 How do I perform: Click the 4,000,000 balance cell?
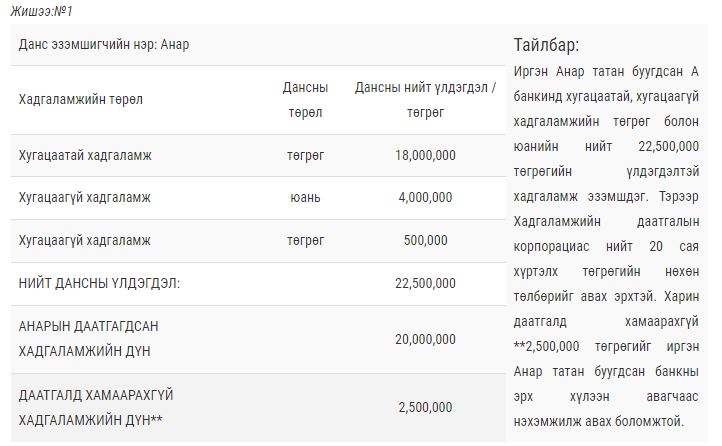coord(426,198)
